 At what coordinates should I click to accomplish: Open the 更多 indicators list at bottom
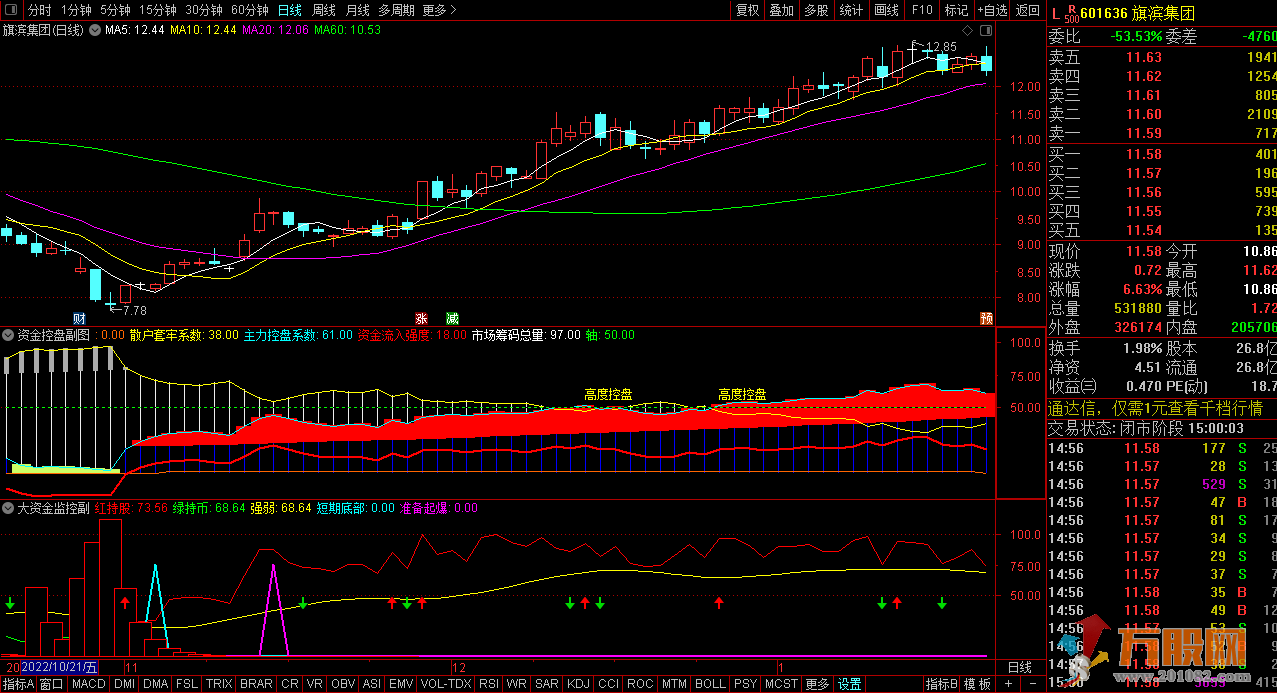[817, 684]
